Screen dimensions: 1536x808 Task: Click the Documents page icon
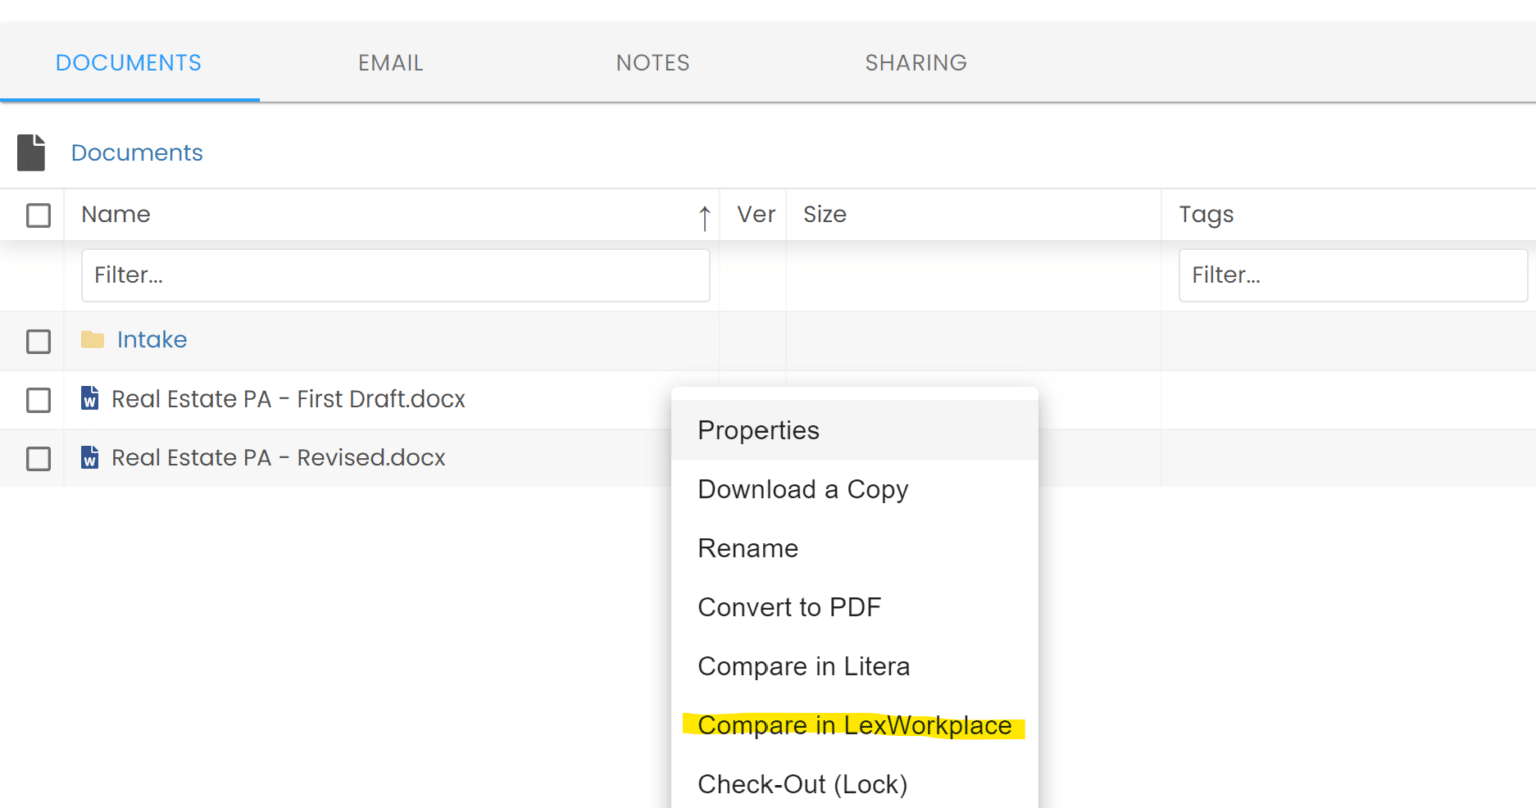tap(32, 151)
